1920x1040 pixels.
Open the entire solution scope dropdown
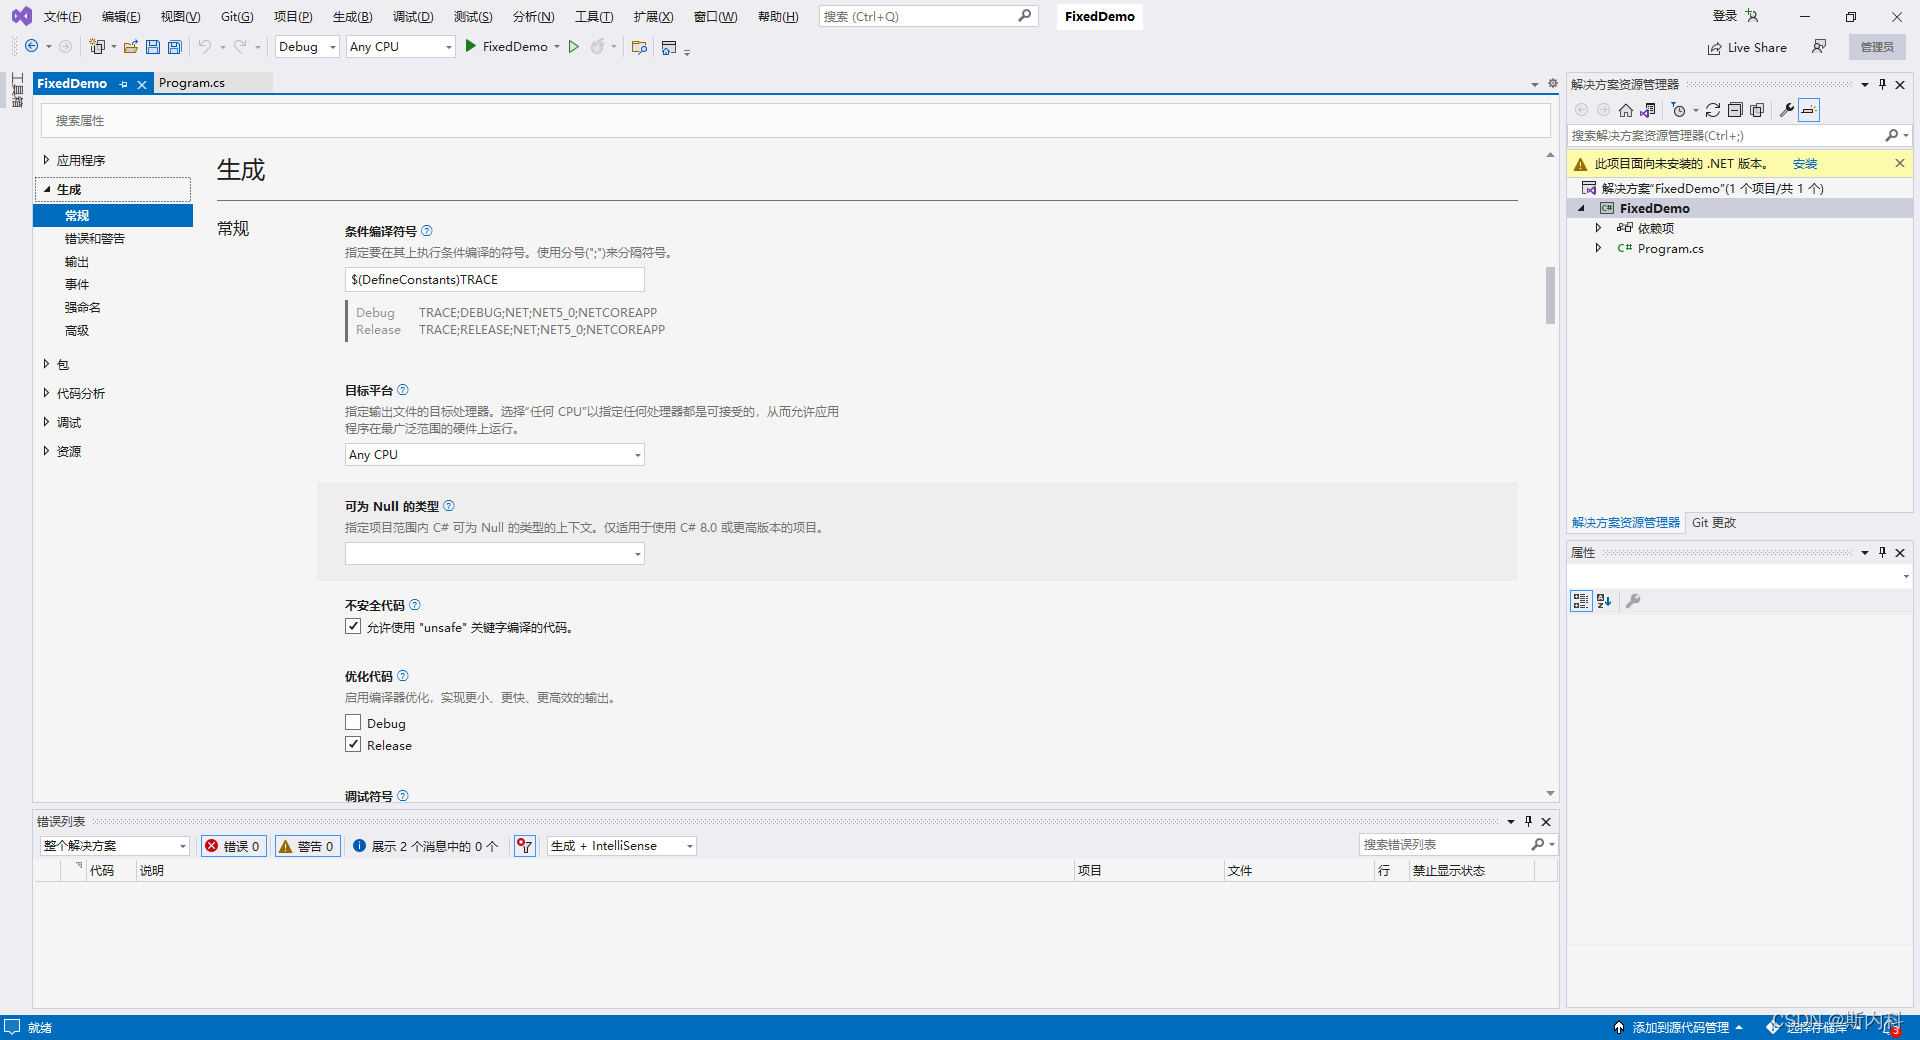tap(115, 846)
